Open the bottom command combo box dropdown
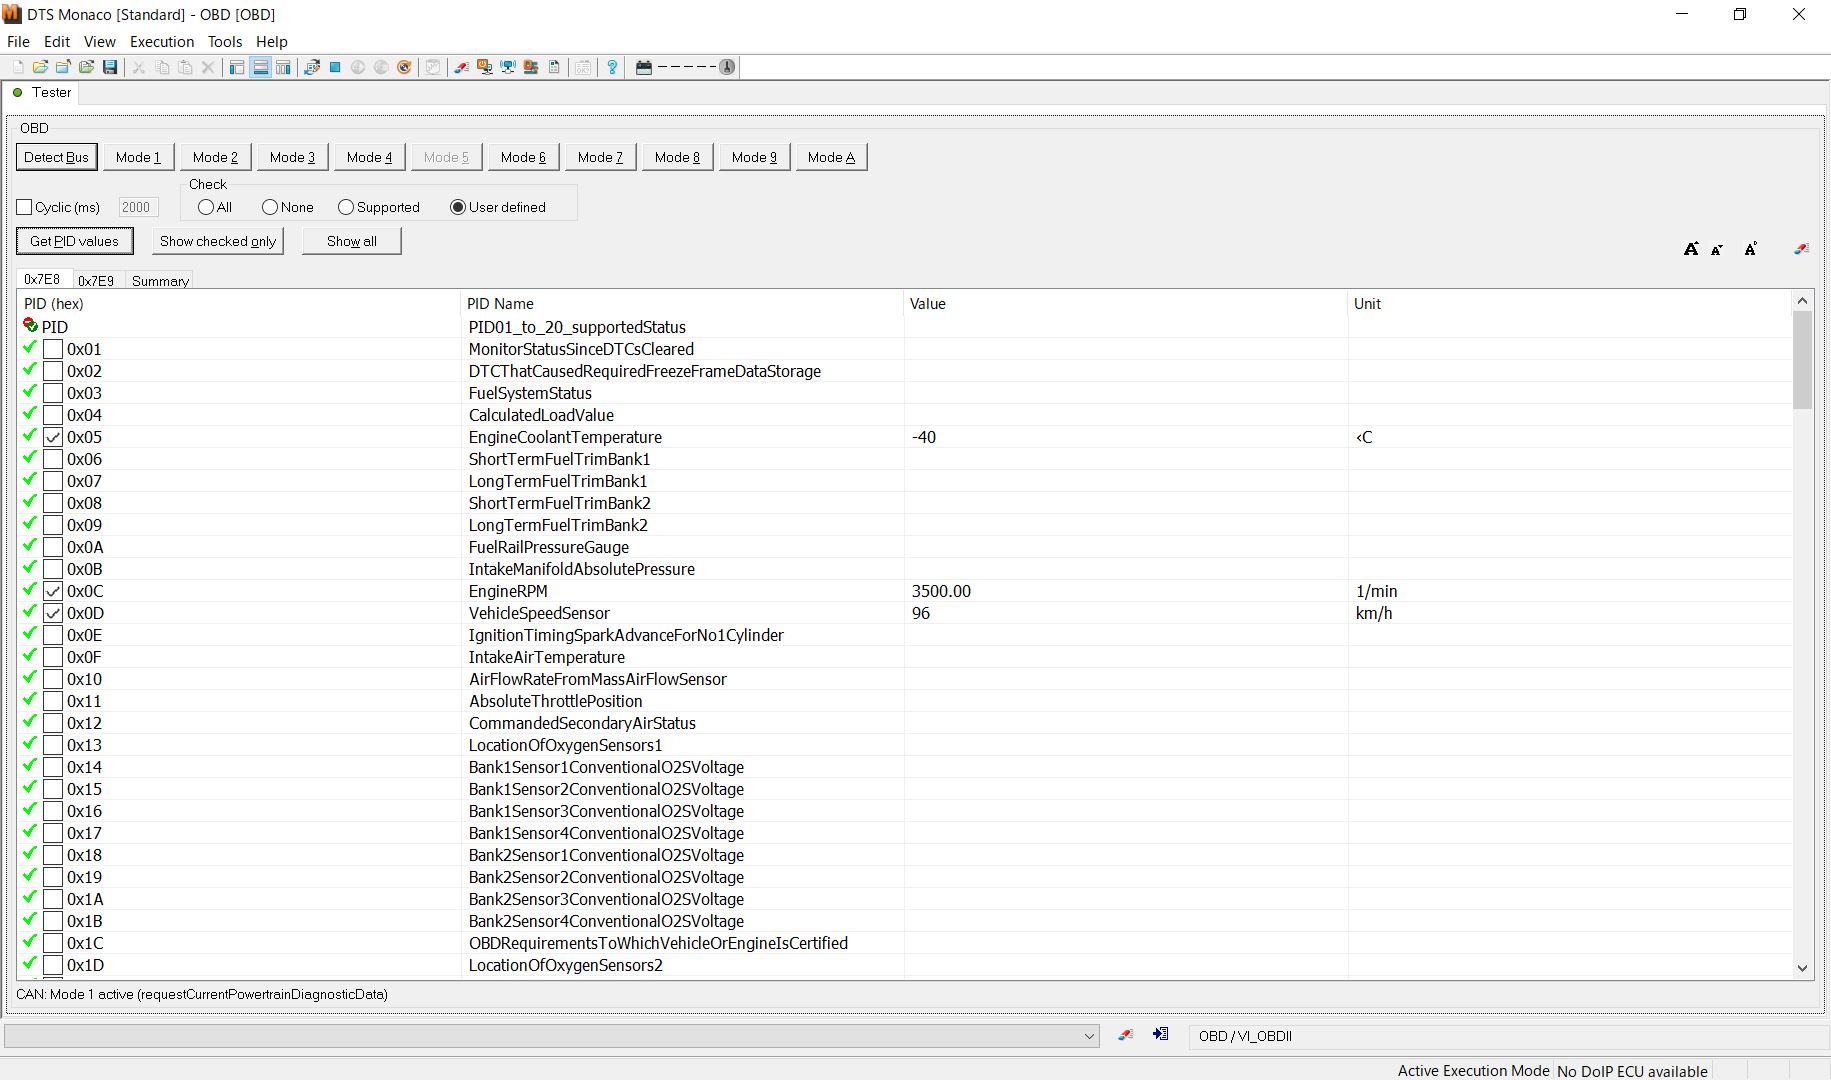This screenshot has width=1831, height=1080. 1089,1036
